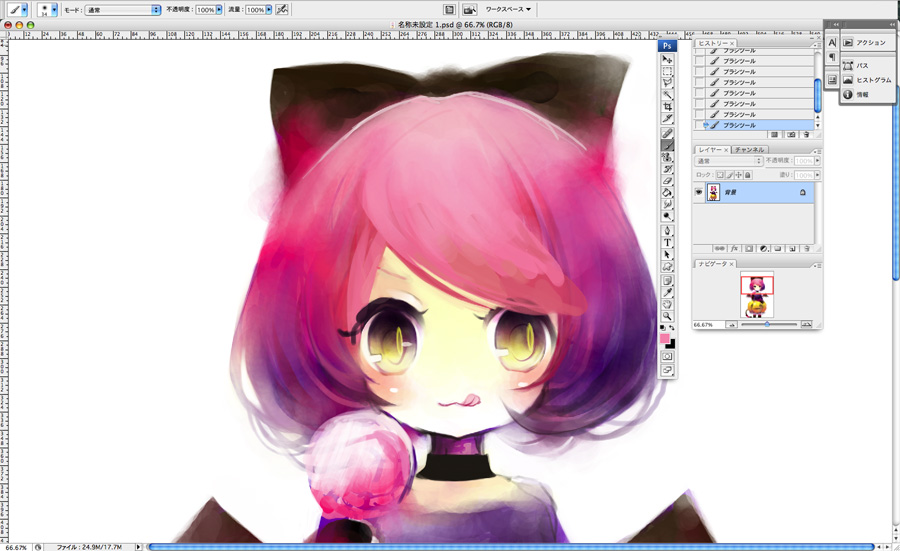Image resolution: width=900 pixels, height=551 pixels.
Task: Select the Custom Shape tool
Action: point(667,267)
